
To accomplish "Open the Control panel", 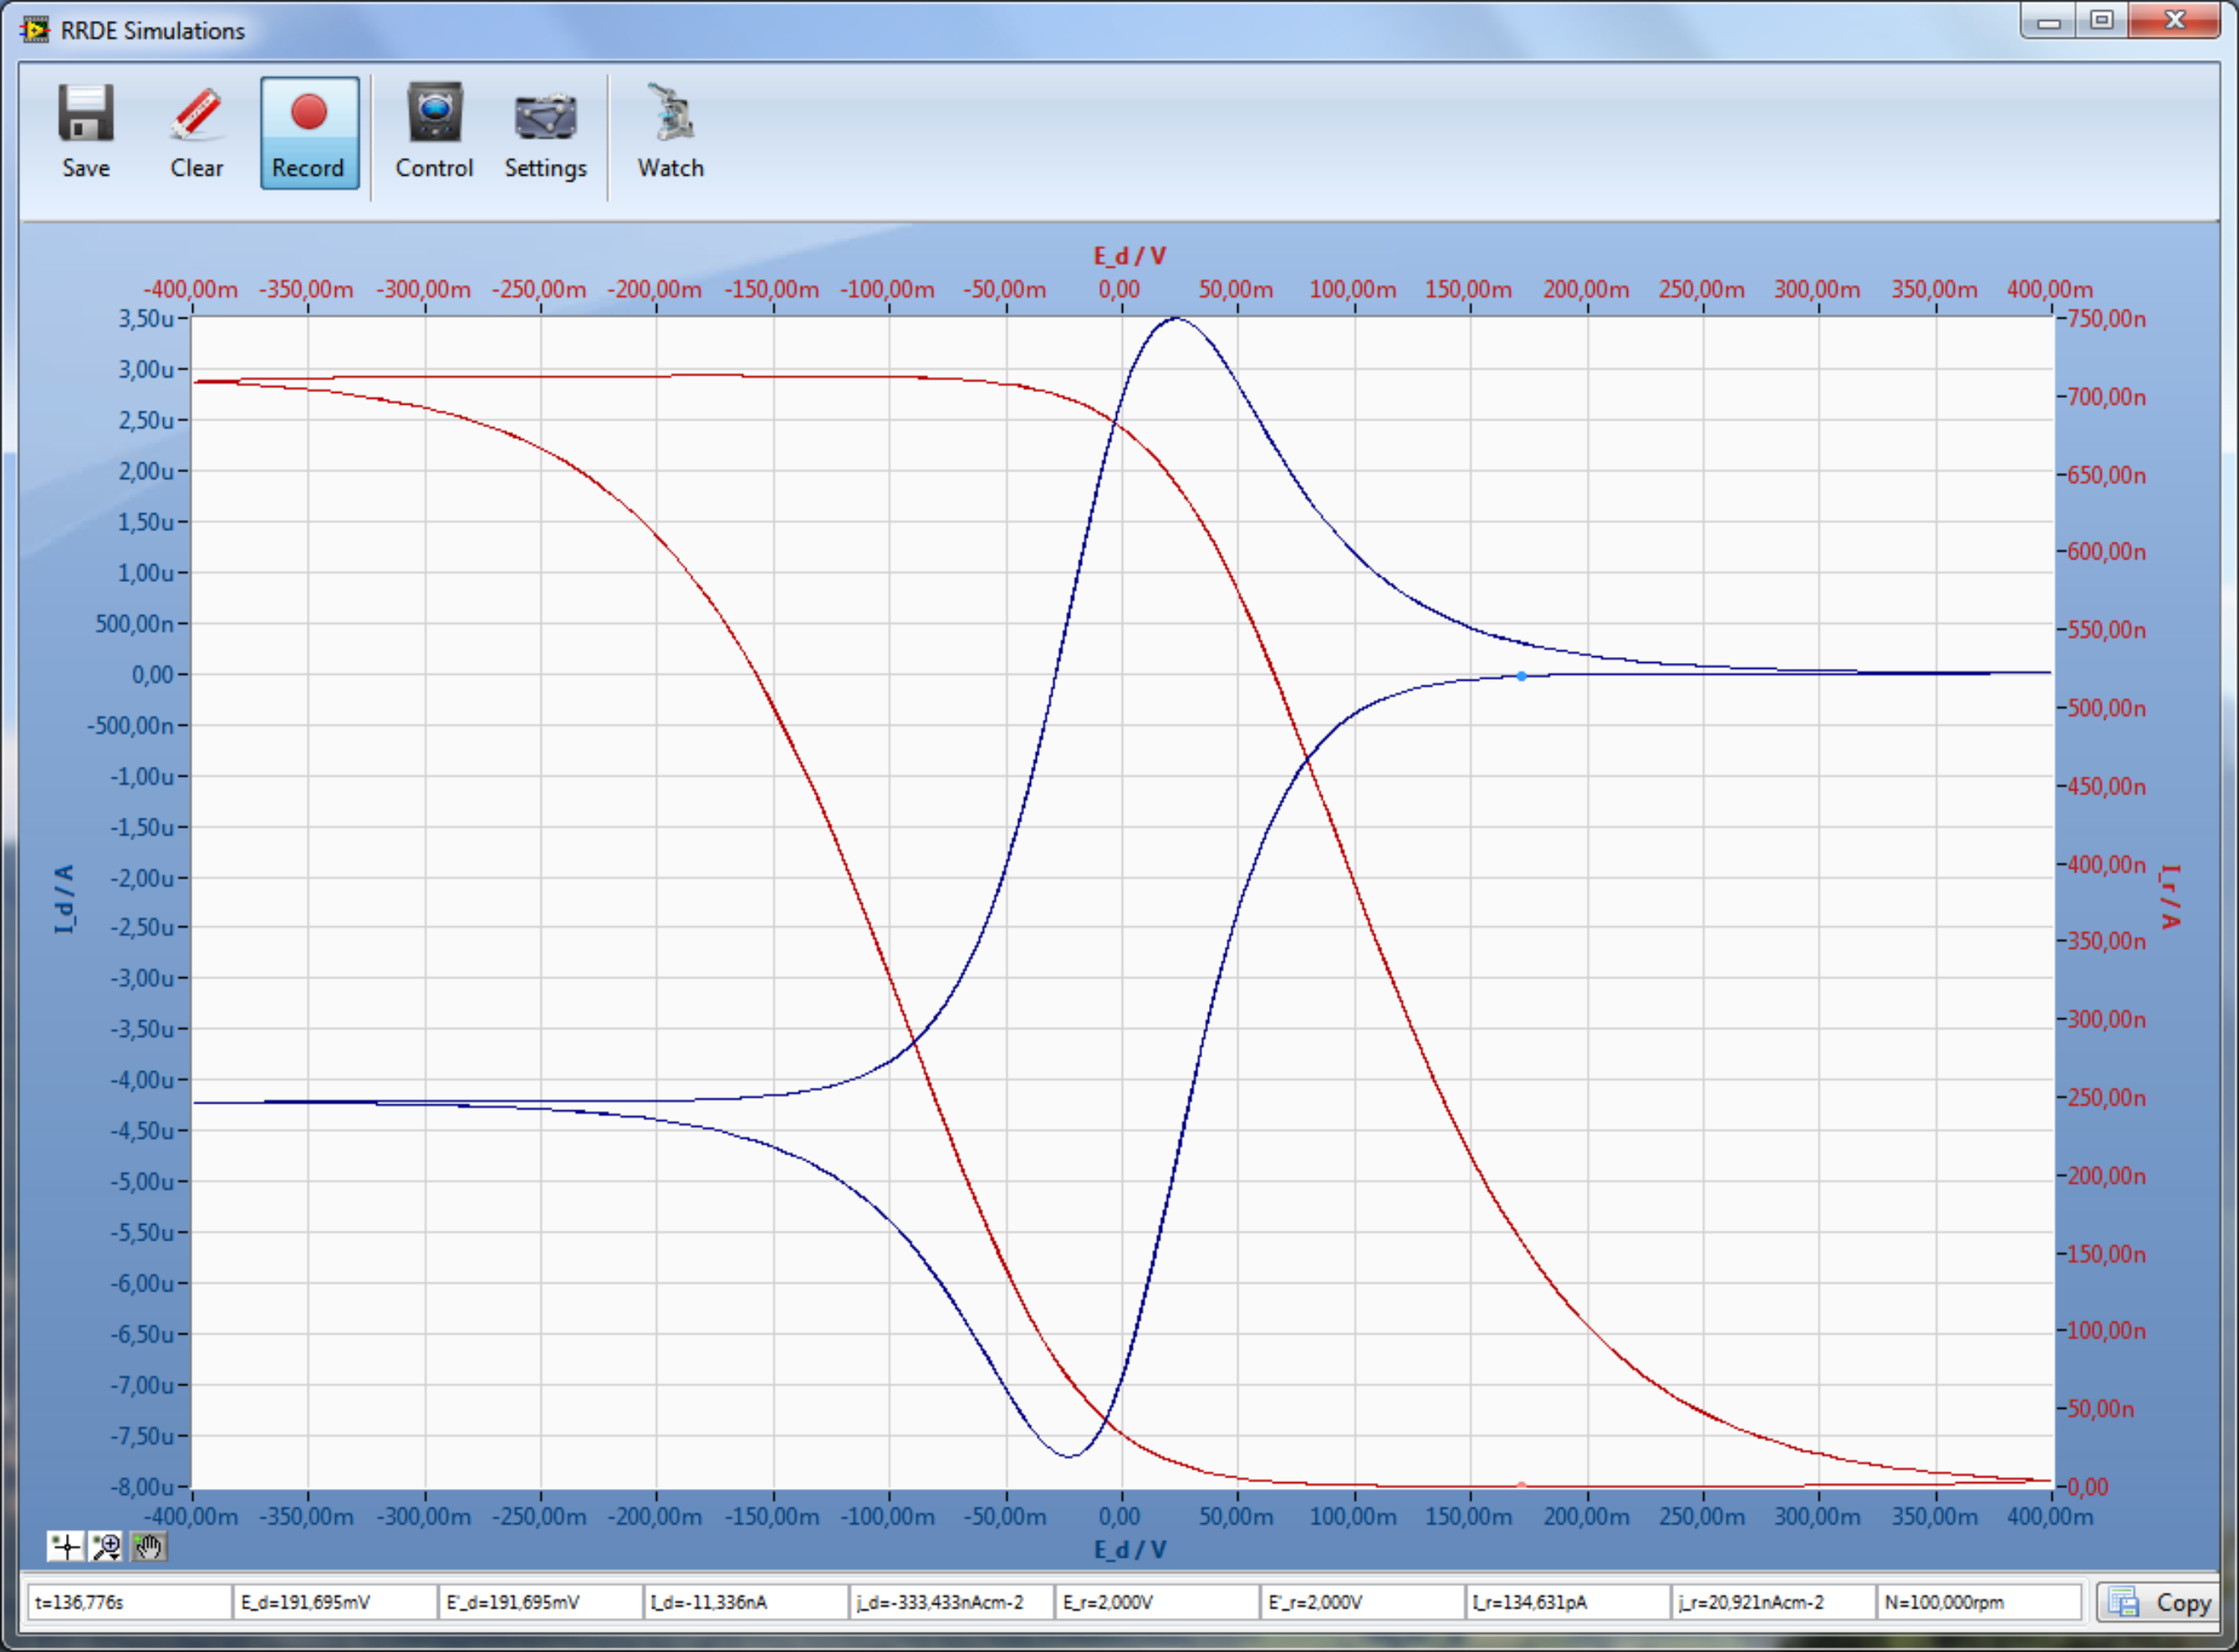I will pyautogui.click(x=434, y=133).
